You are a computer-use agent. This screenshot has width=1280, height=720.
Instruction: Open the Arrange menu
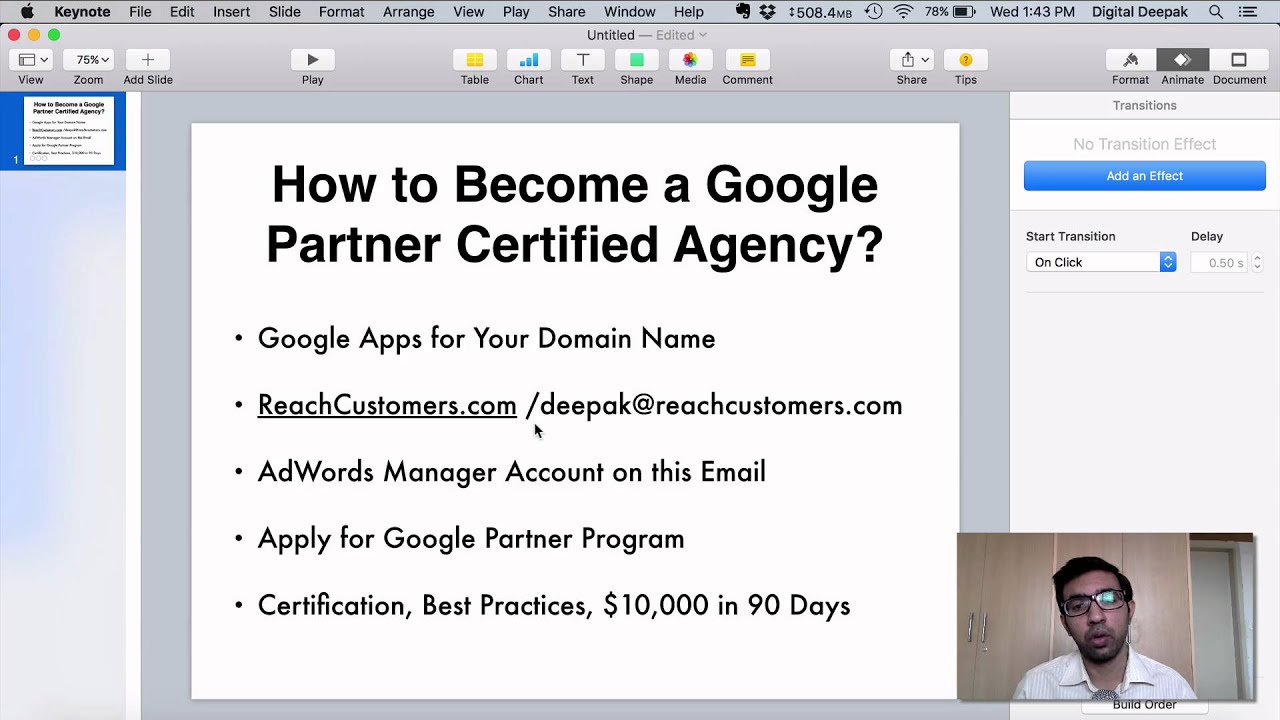tap(408, 12)
